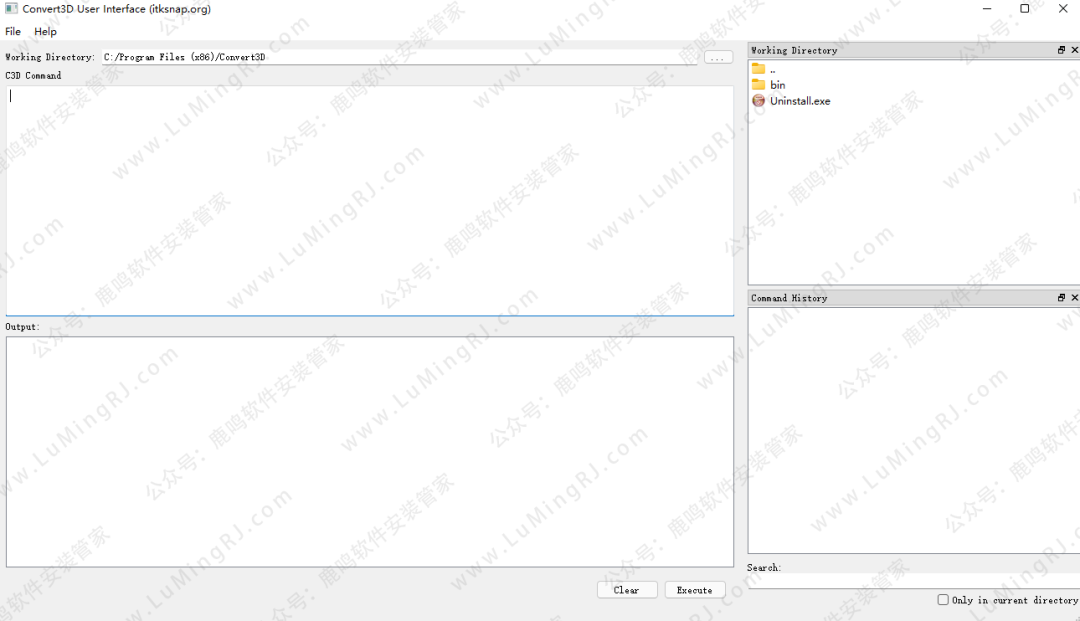Minimize the Convert3D window
Viewport: 1080px width, 621px height.
click(987, 9)
